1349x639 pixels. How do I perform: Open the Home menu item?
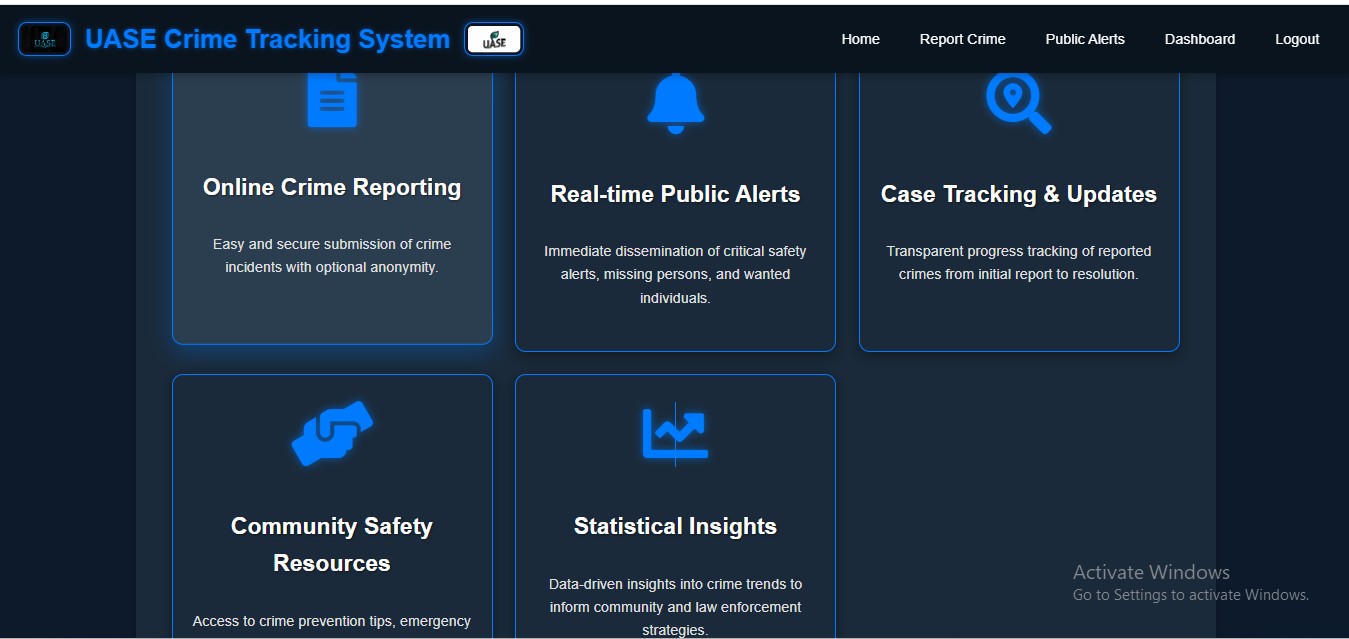coord(860,39)
